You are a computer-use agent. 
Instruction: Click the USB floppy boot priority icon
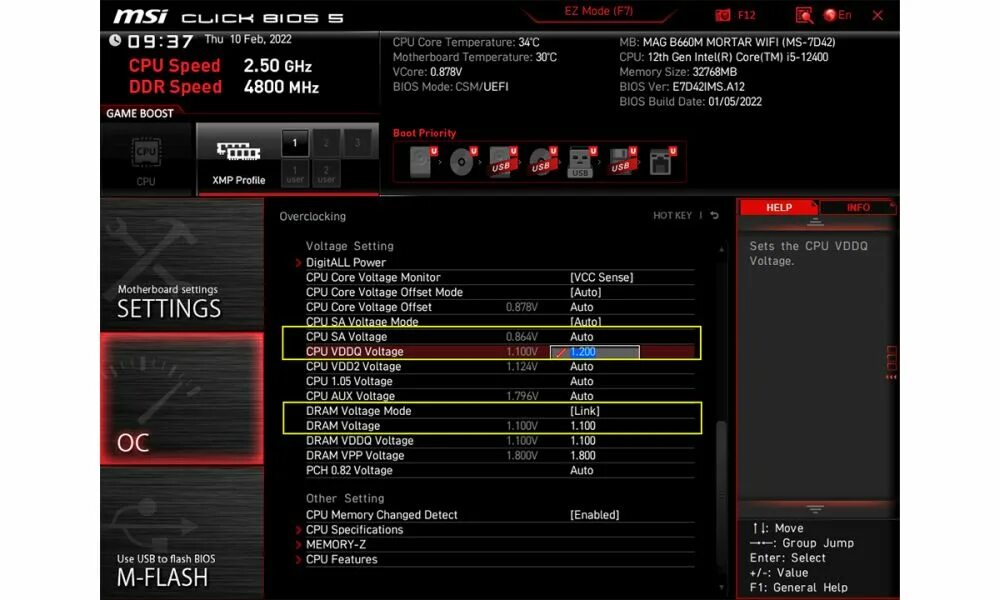click(621, 162)
